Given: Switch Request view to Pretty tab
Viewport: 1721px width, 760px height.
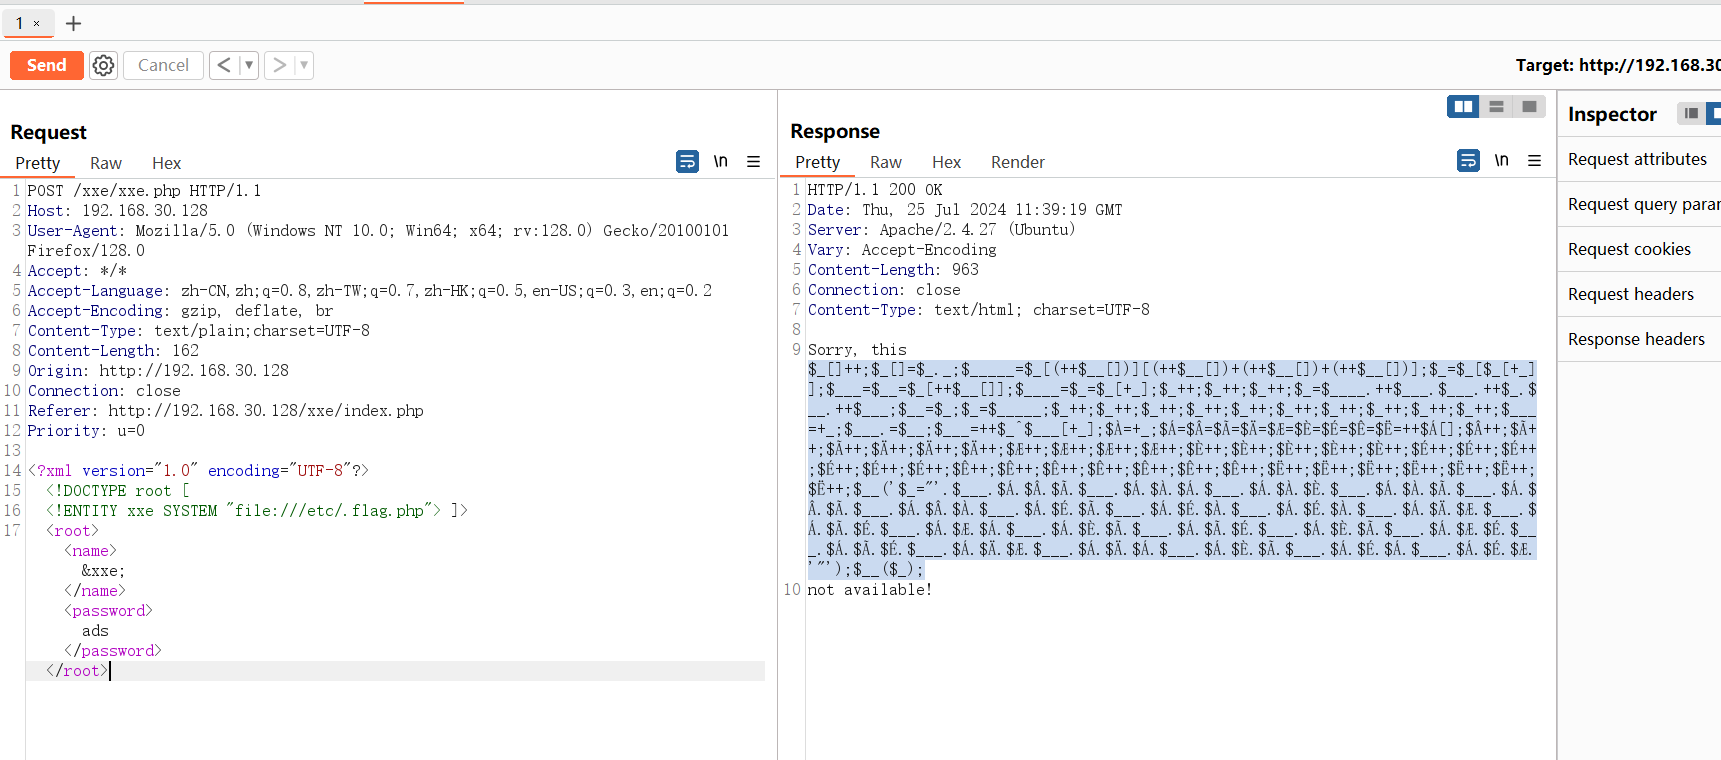Looking at the screenshot, I should (x=38, y=163).
